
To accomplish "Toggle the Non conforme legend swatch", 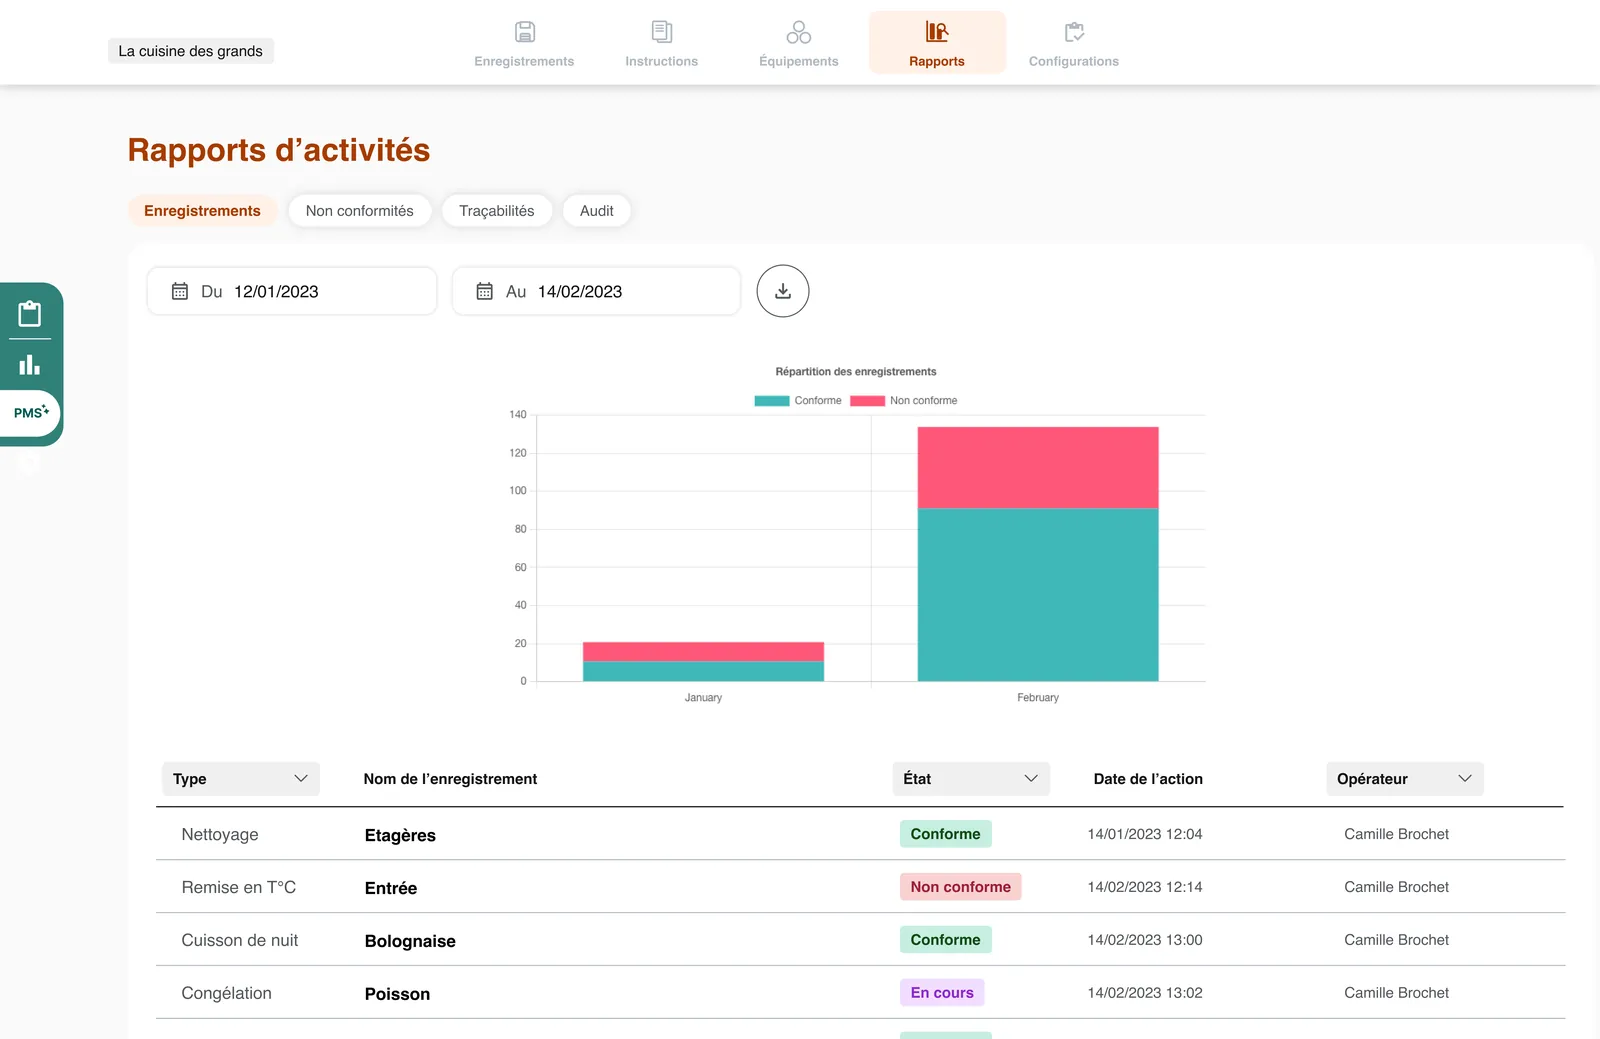I will [x=868, y=401].
